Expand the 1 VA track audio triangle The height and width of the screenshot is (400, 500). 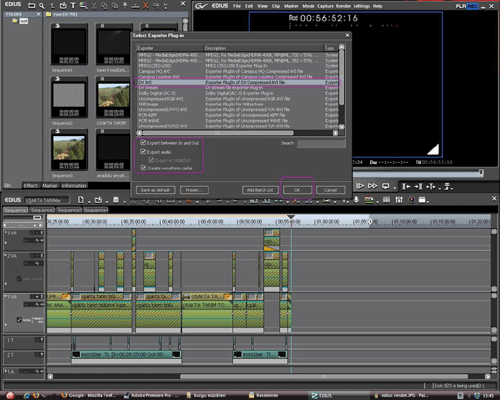tap(6, 324)
